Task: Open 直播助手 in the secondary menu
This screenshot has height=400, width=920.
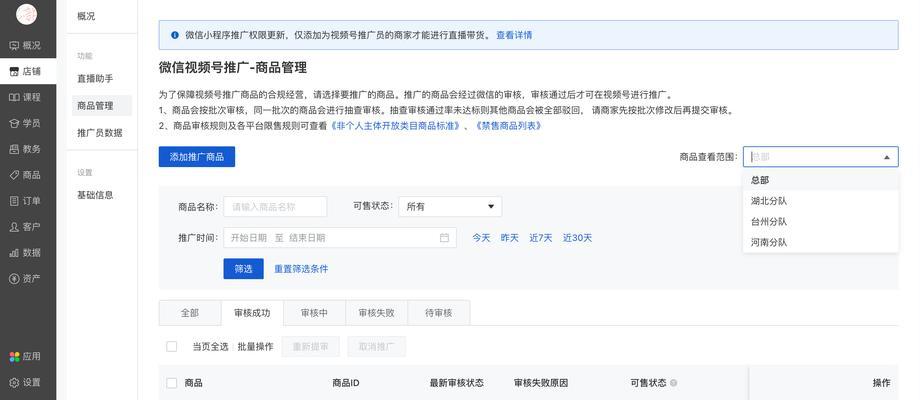Action: pos(95,79)
